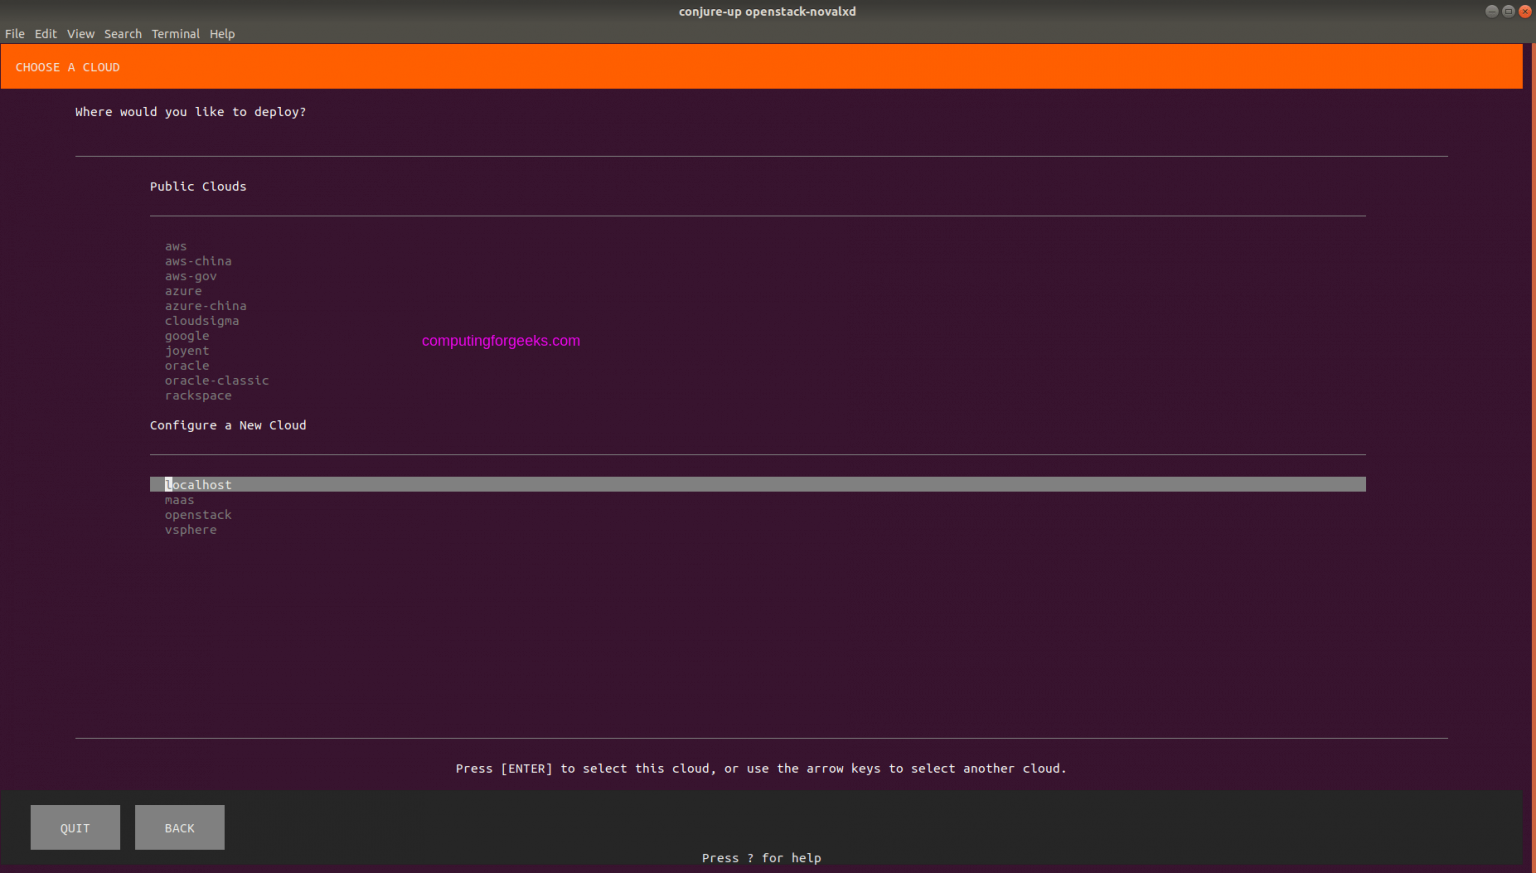
Task: Open the View menu
Action: 80,33
